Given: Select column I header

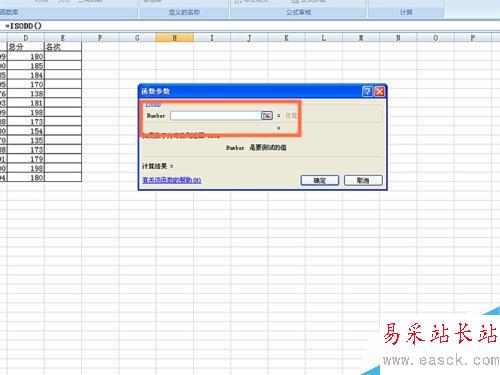Looking at the screenshot, I should pyautogui.click(x=212, y=38).
